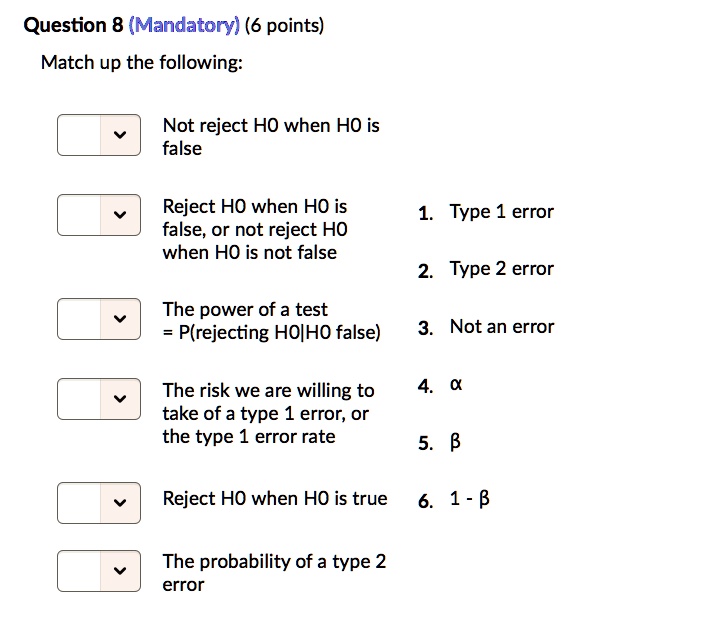This screenshot has height=617, width=722.
Task: Click chevron arrow beside probability of type 2 error
Action: pos(120,571)
